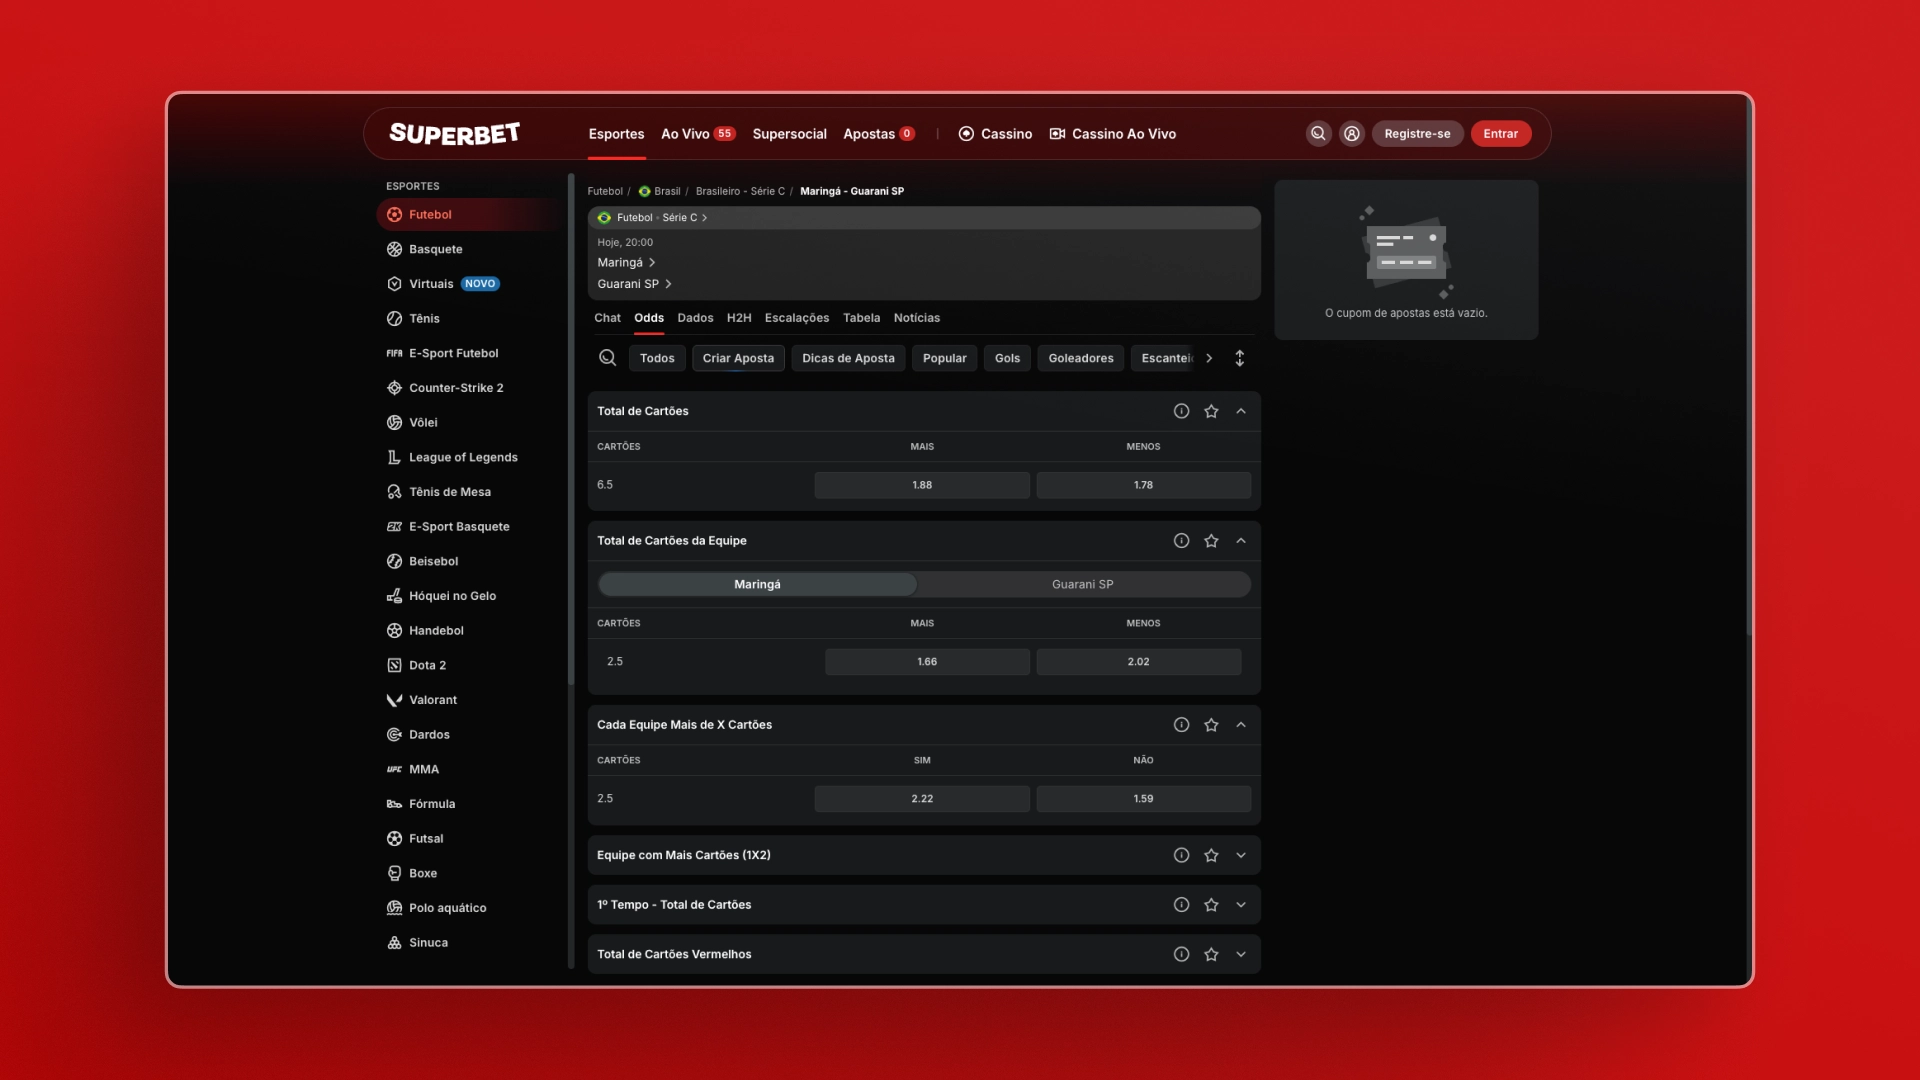1920x1080 pixels.
Task: Expand 1º Tempo - Total de Cartões section
Action: tap(1241, 905)
